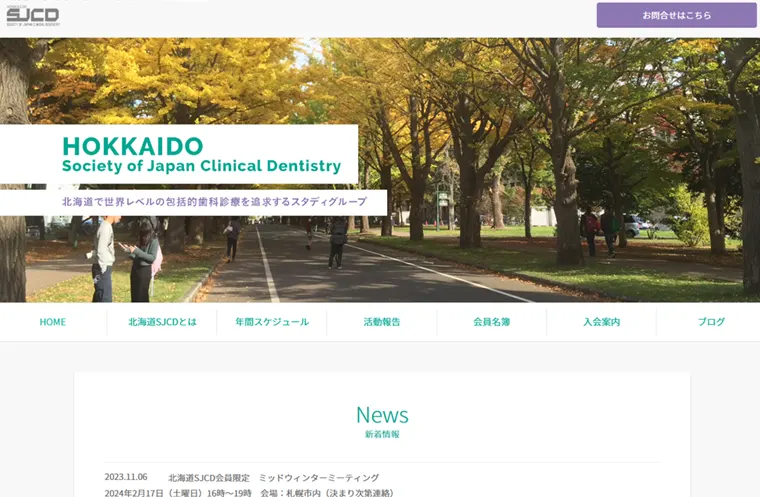
Task: Click the 新着情報 subheading
Action: pyautogui.click(x=382, y=434)
